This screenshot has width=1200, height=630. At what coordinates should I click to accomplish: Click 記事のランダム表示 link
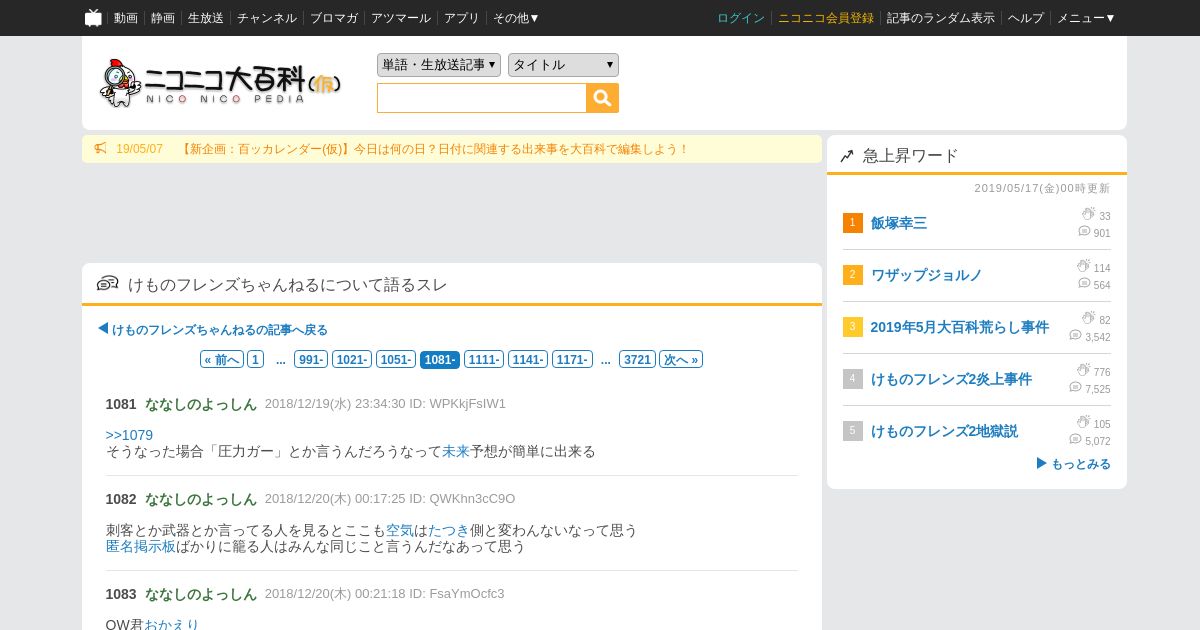941,18
